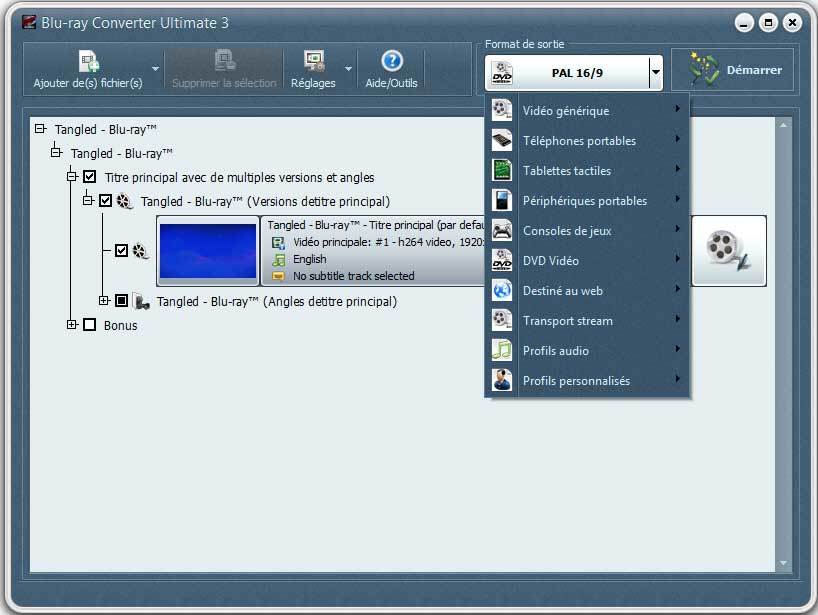The width and height of the screenshot is (818, 615).
Task: Click the film reel edit icon right of title
Action: 729,251
